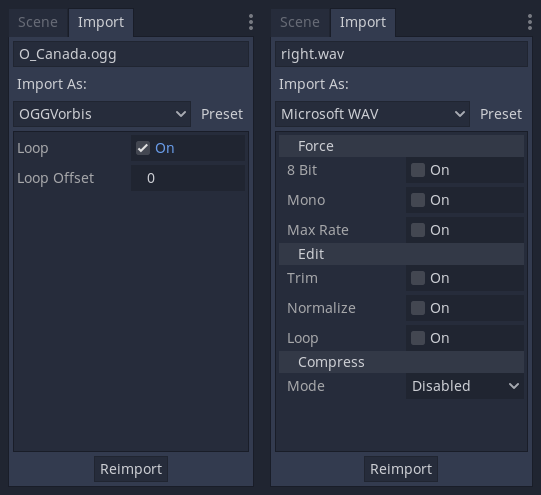
Task: Enable the Mono checkbox
Action: pyautogui.click(x=417, y=200)
